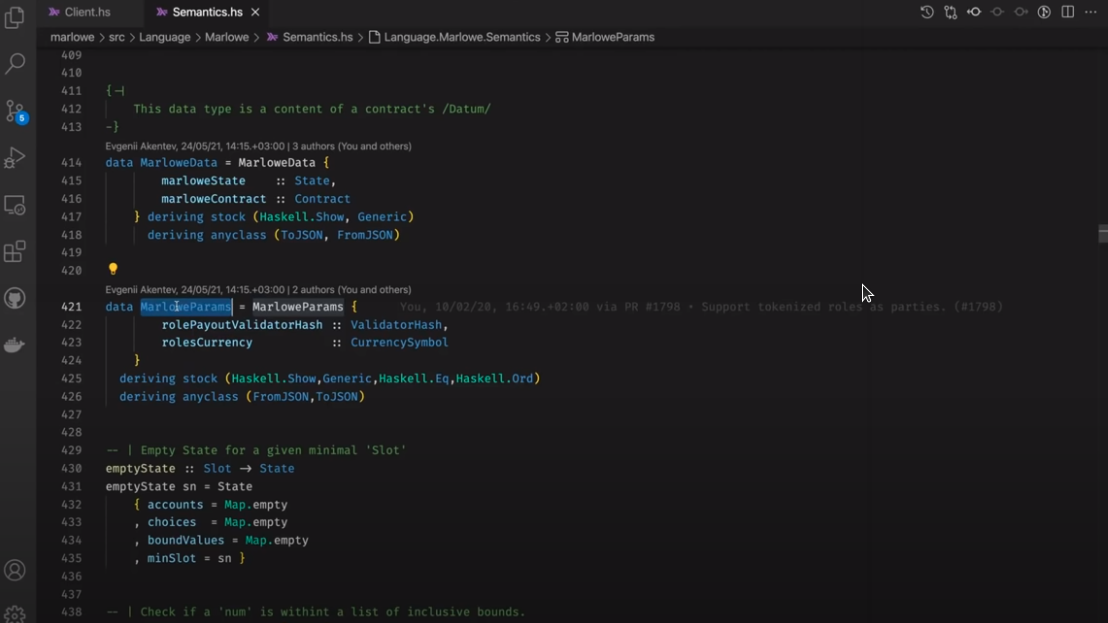Toggle file blame annotations in editor toolbar
Screen dimensions: 1108x623
1044,12
